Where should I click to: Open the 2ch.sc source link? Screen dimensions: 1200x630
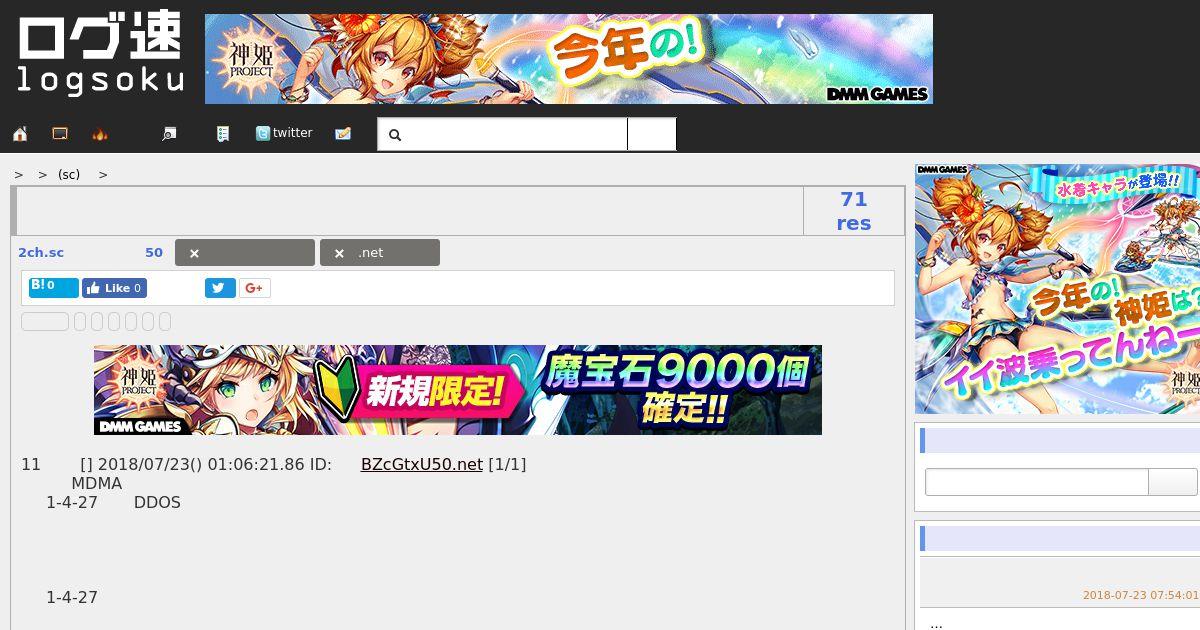point(41,253)
